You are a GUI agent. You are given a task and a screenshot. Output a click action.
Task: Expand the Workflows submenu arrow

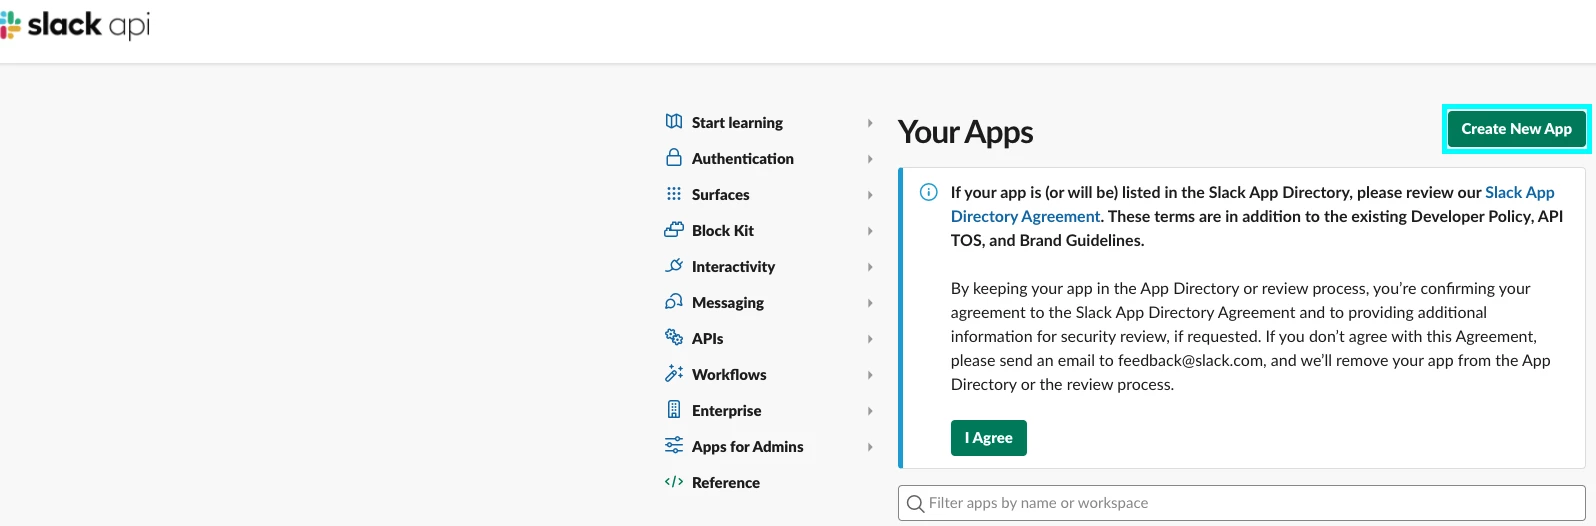tap(870, 375)
